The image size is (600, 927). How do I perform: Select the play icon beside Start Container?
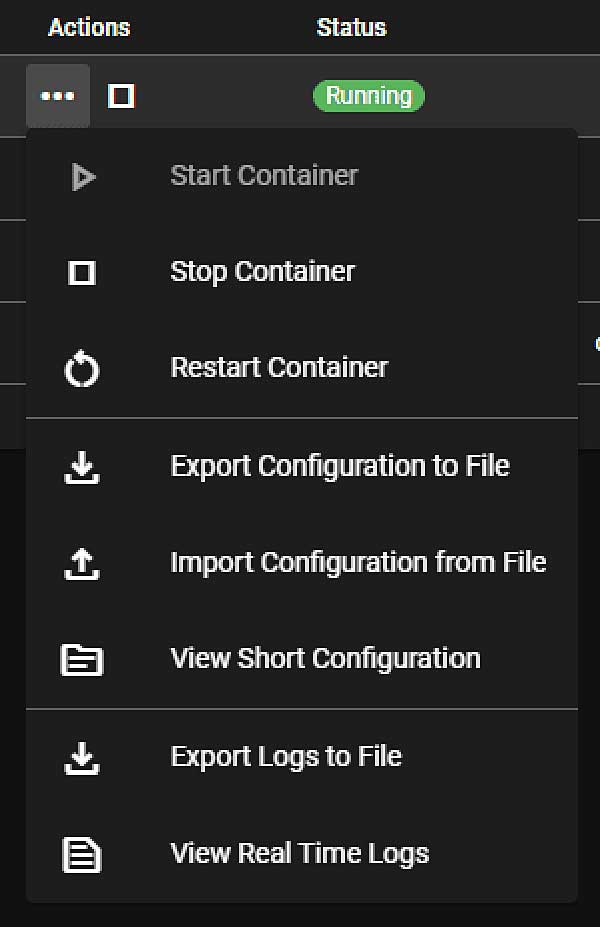pos(85,176)
